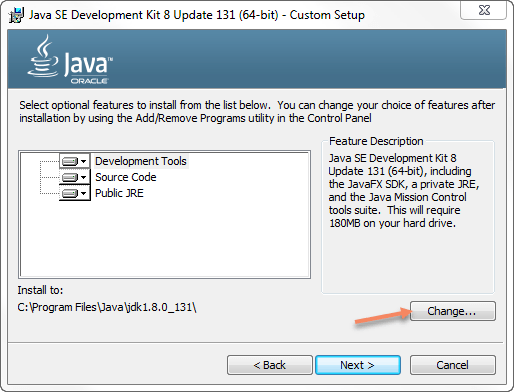Screen dimensions: 514x392
Task: Select the Public JRE feature
Action: [119, 193]
